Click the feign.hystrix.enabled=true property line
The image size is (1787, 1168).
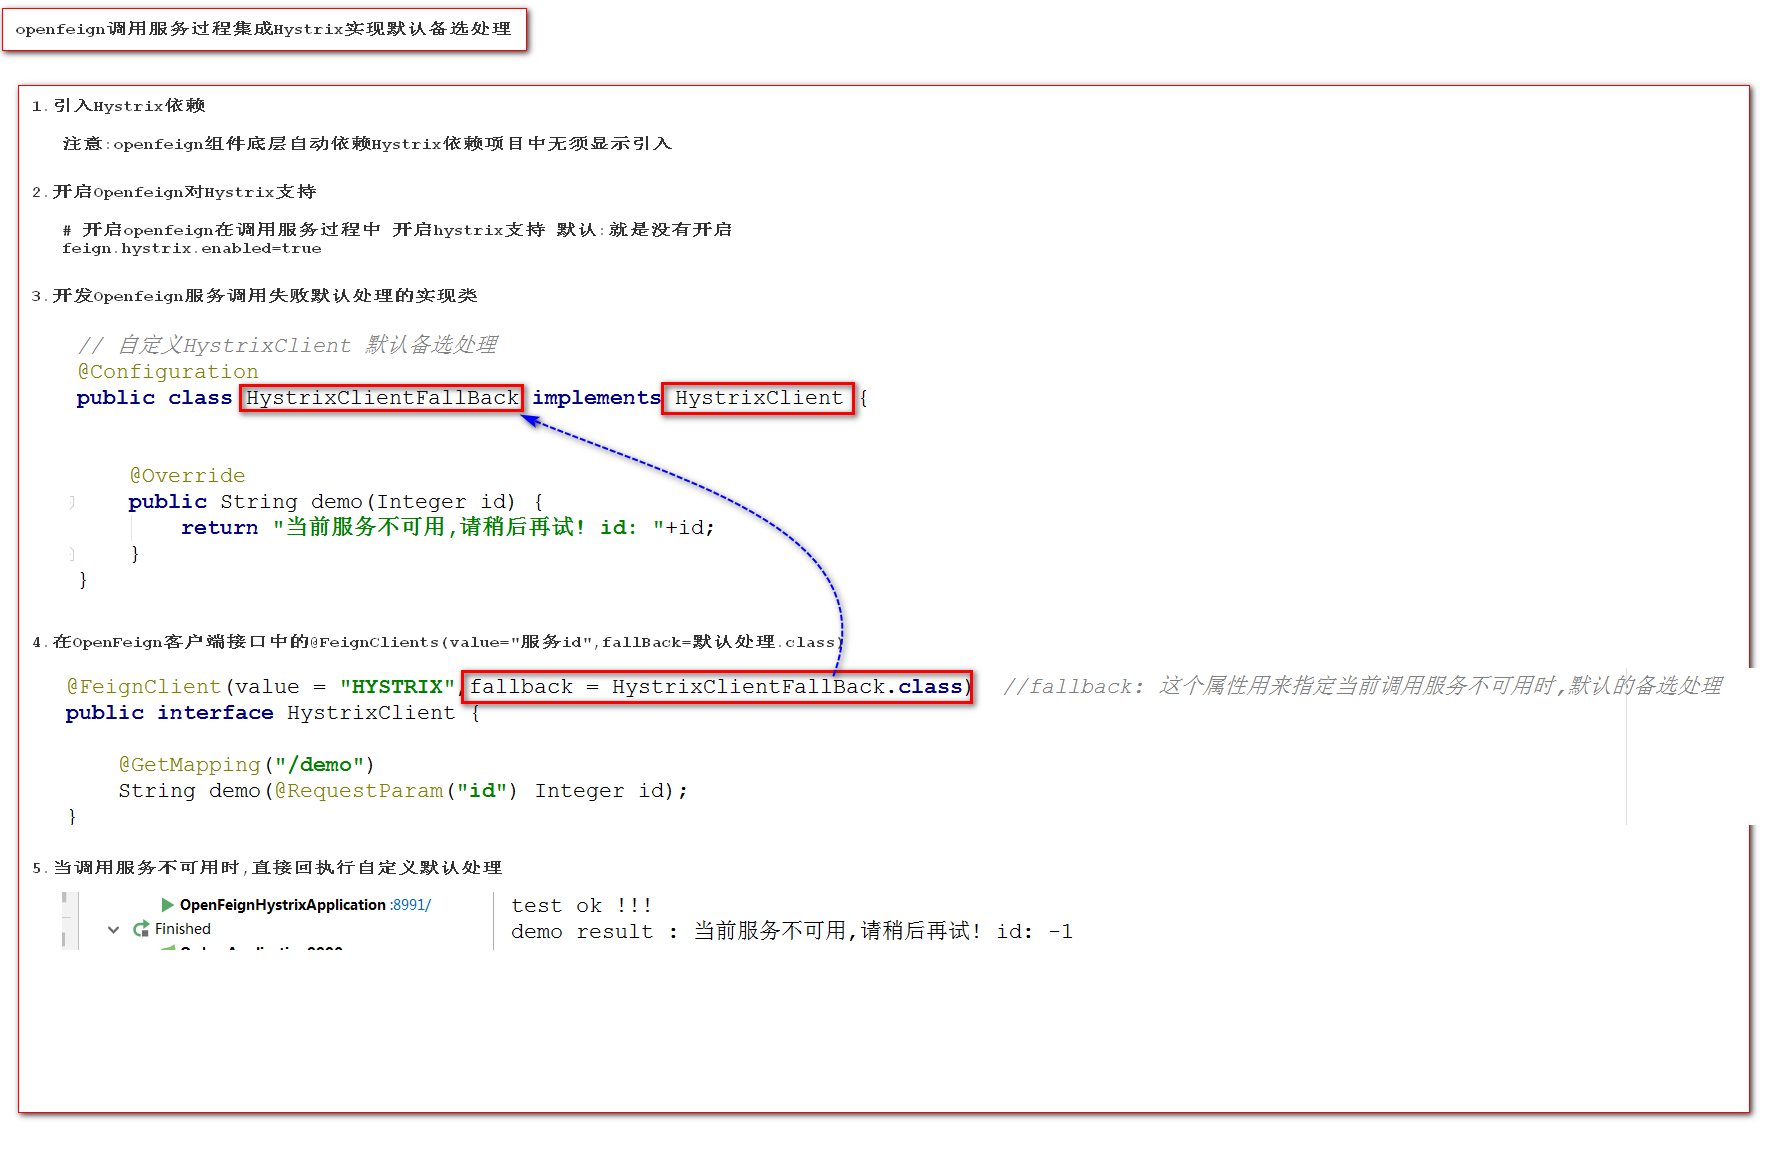[192, 249]
